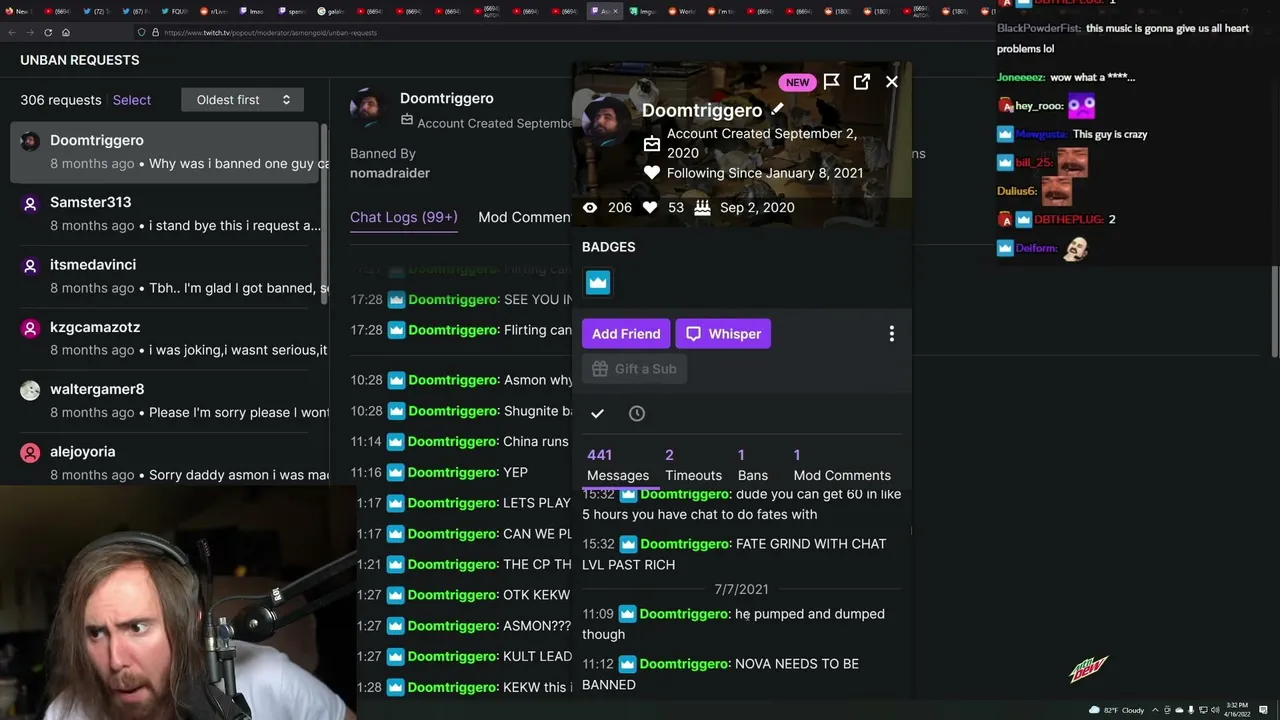The image size is (1280, 720).
Task: Click chat log line 'China runs'
Action: [x=460, y=442]
